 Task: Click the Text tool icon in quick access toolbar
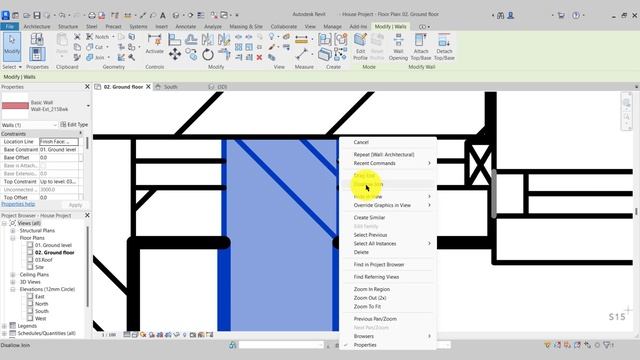coord(163,15)
